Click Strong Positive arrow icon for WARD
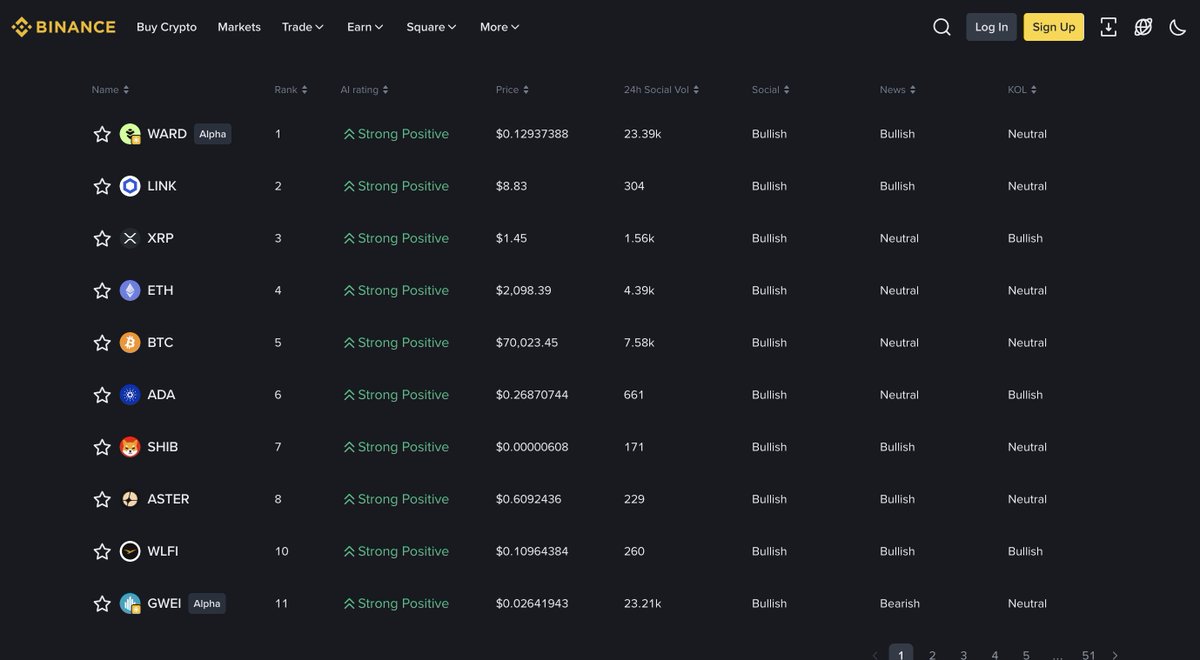This screenshot has width=1200, height=660. [349, 134]
